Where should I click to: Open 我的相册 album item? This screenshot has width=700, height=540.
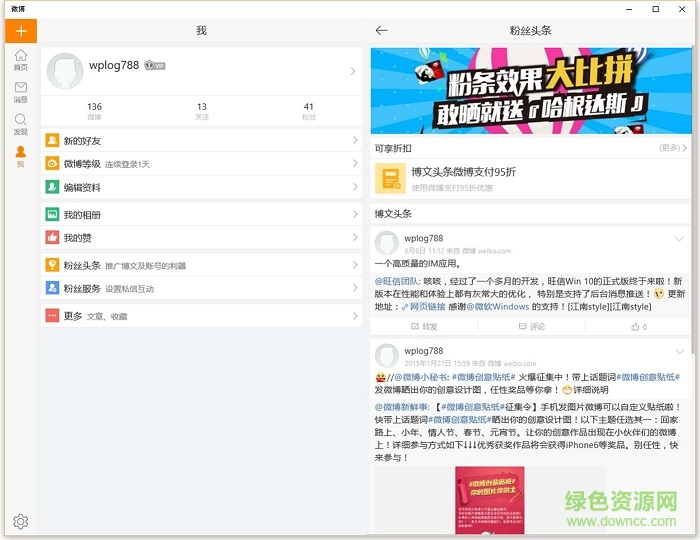pyautogui.click(x=200, y=215)
